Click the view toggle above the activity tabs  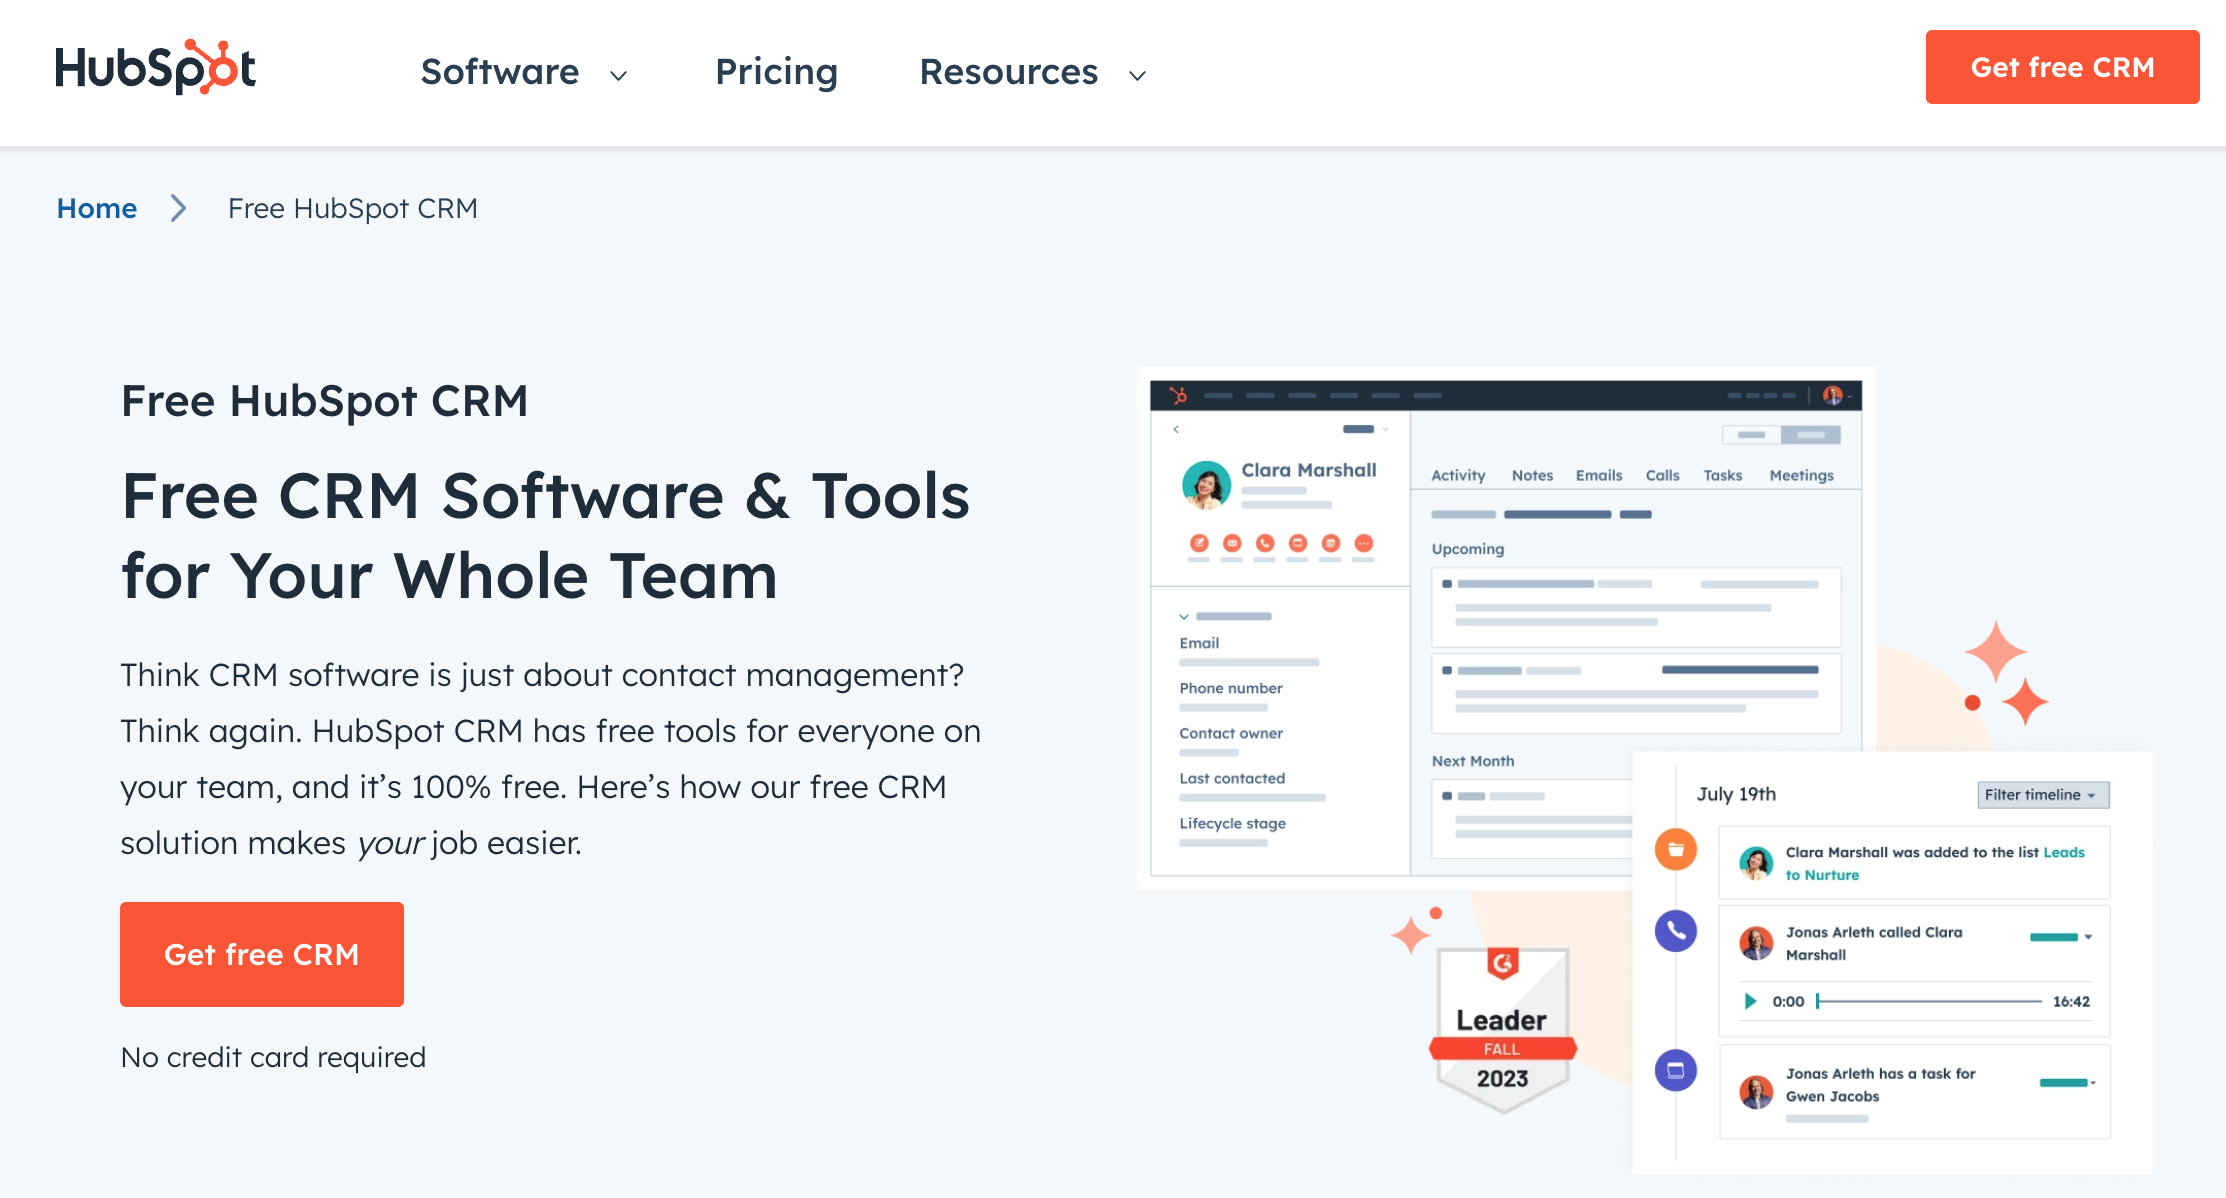coord(1781,435)
